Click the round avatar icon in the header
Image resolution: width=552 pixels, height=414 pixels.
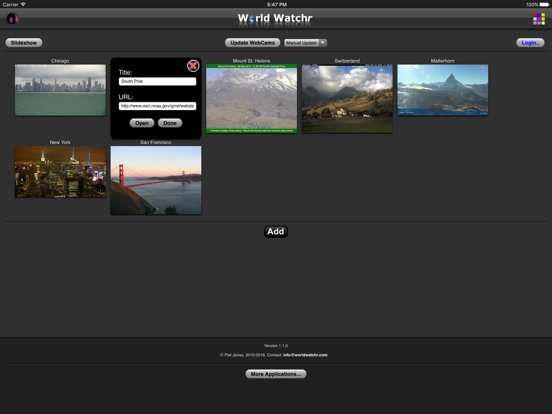click(x=12, y=18)
